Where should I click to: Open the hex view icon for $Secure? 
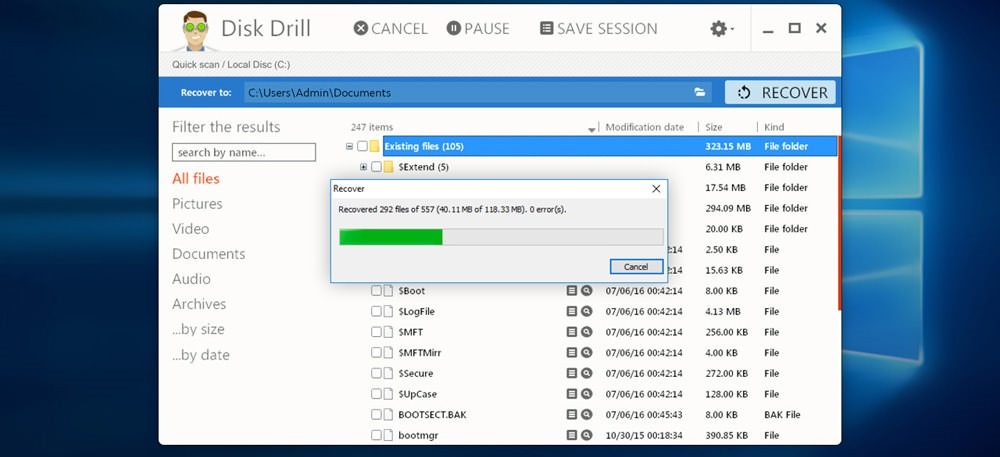tap(571, 374)
